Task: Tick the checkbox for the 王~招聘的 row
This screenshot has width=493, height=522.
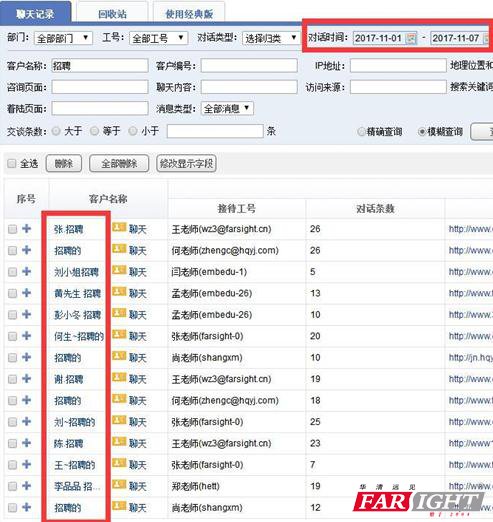Action: tap(13, 465)
